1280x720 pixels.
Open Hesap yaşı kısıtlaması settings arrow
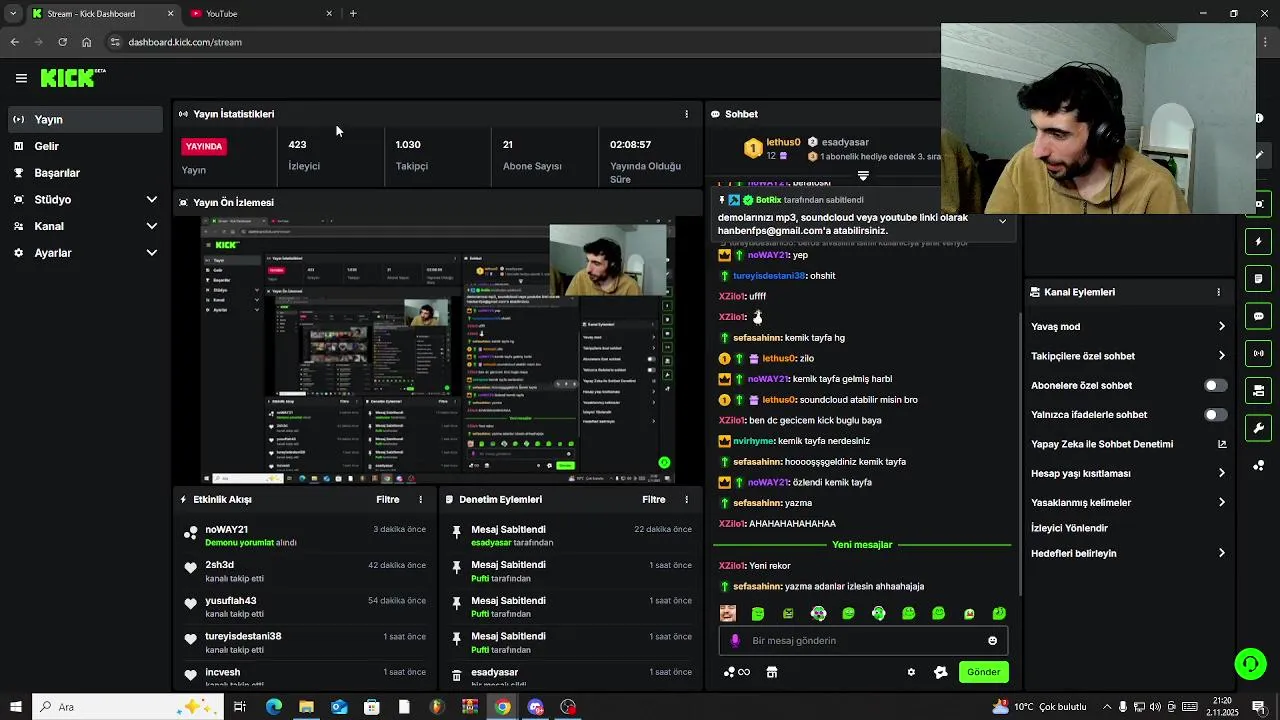[1221, 473]
